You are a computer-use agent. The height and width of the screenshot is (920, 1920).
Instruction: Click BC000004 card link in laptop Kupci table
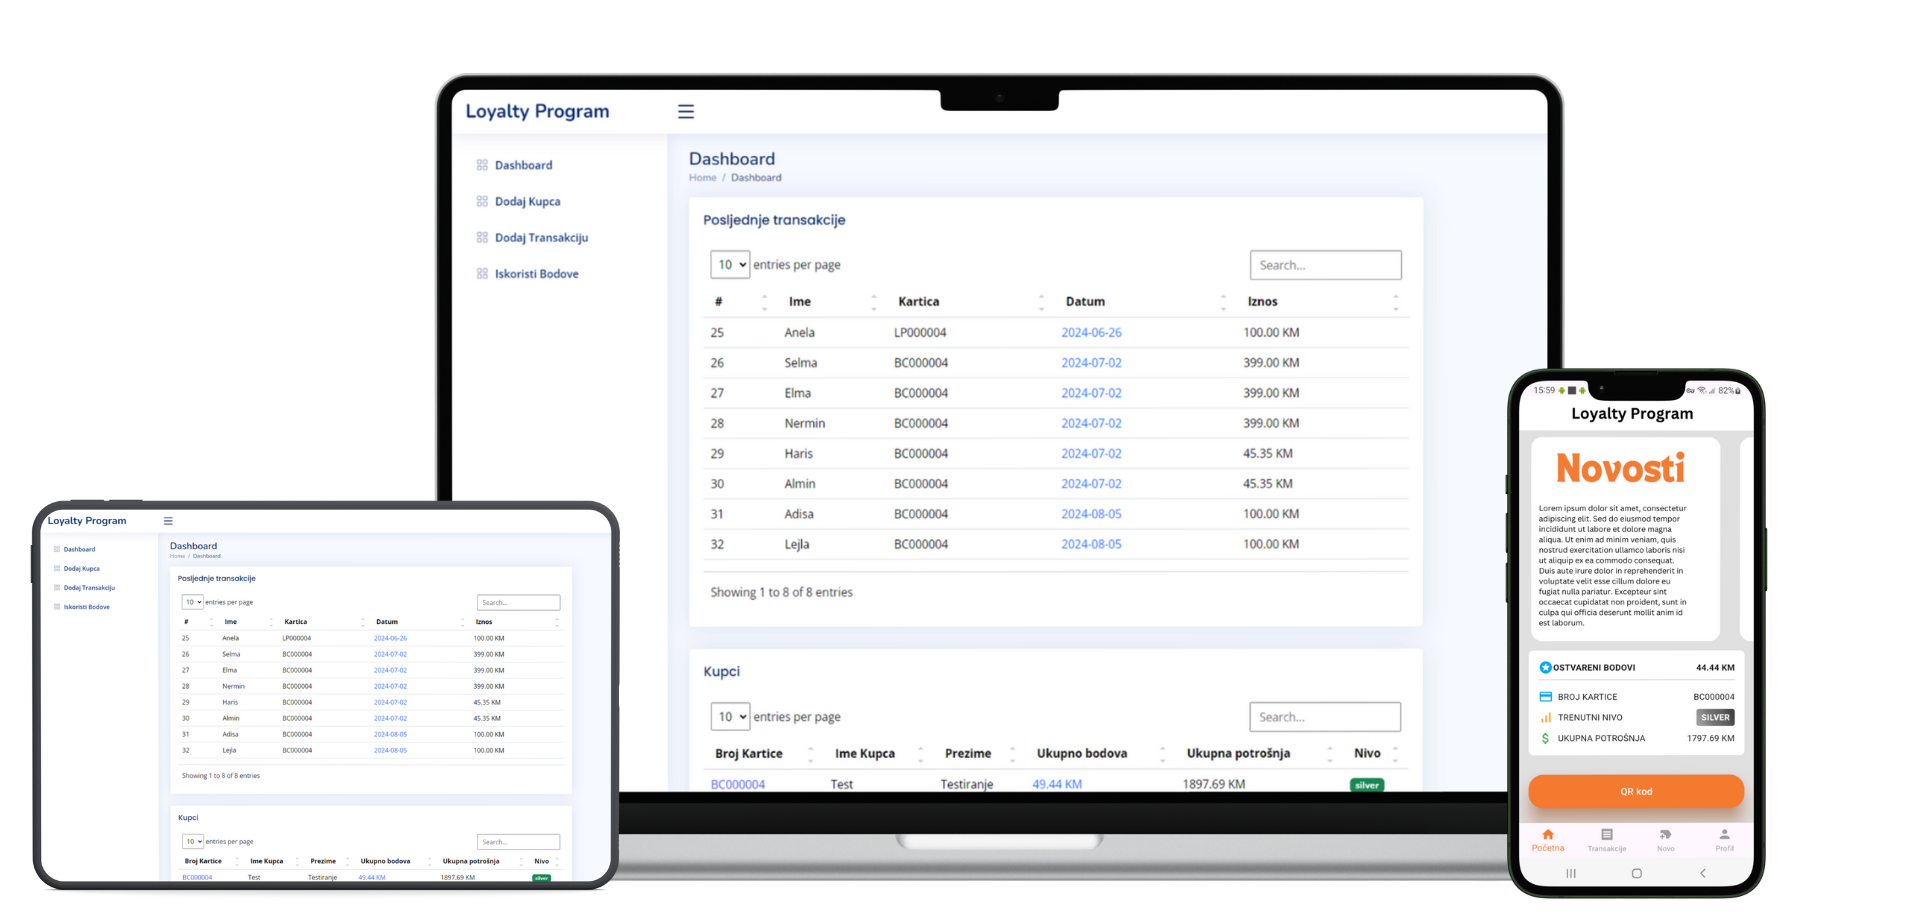[738, 784]
